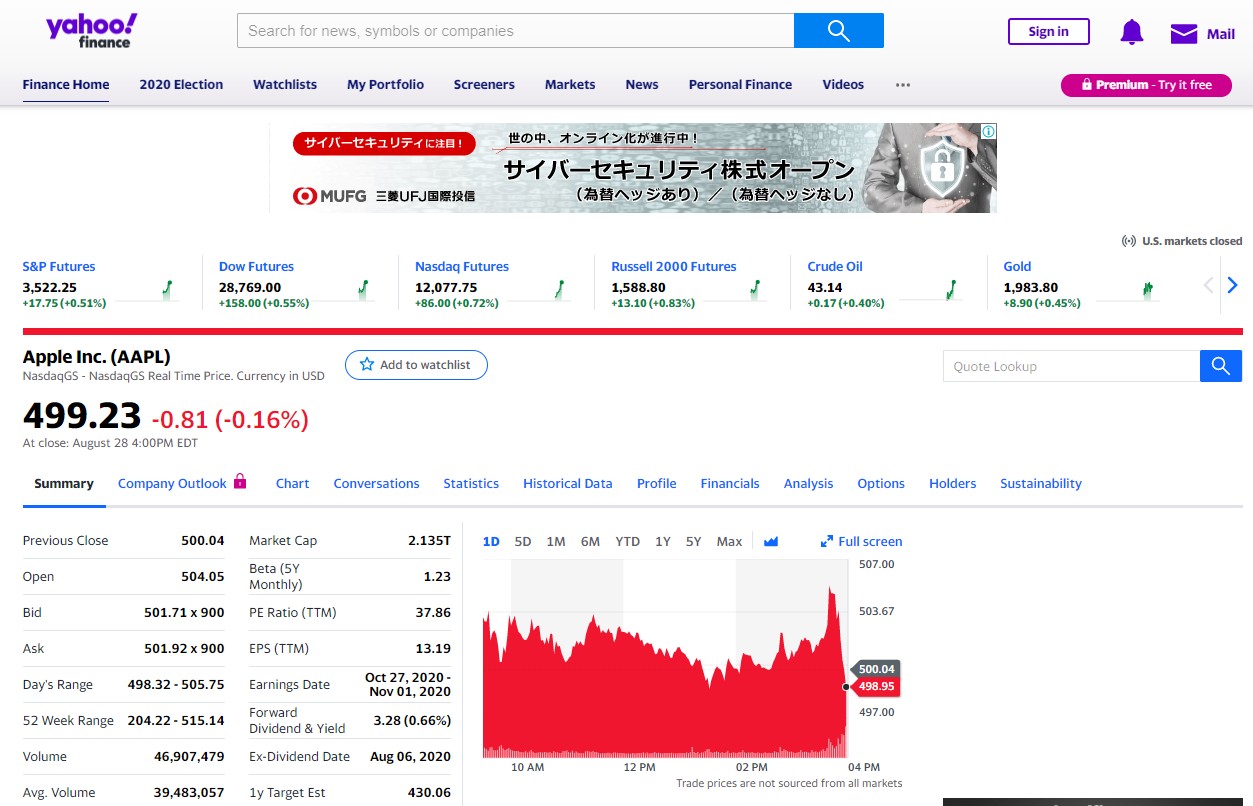The width and height of the screenshot is (1253, 806).
Task: Click the Nasdaq Futures link
Action: (x=462, y=267)
